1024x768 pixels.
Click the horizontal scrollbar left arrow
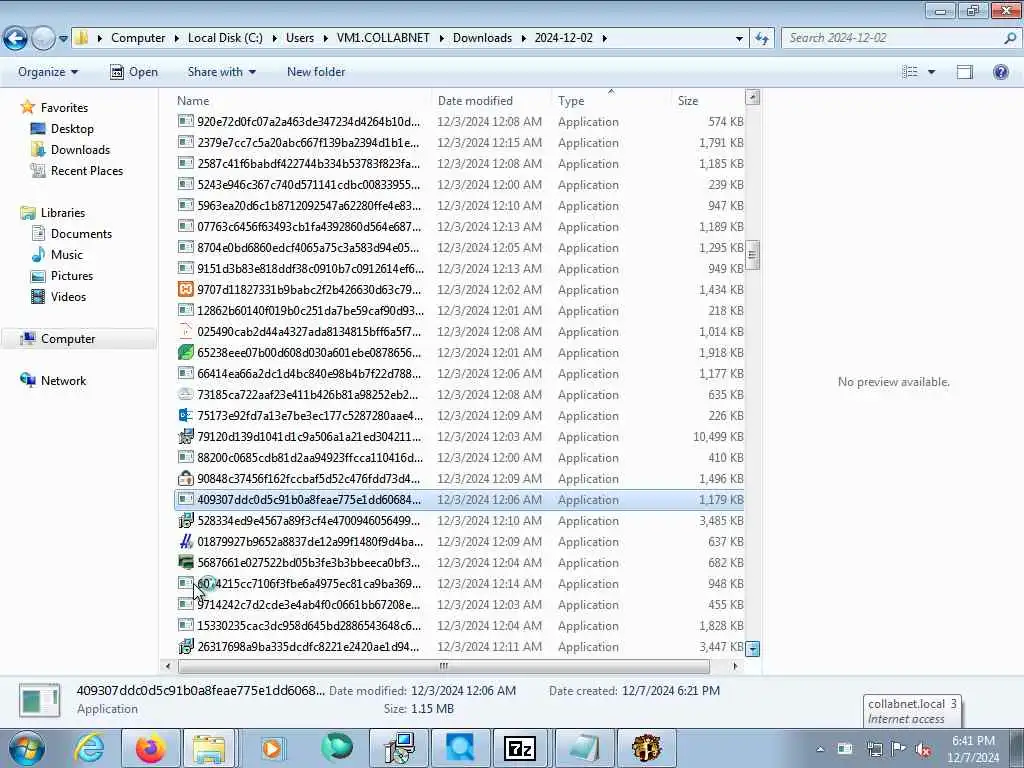coord(168,666)
